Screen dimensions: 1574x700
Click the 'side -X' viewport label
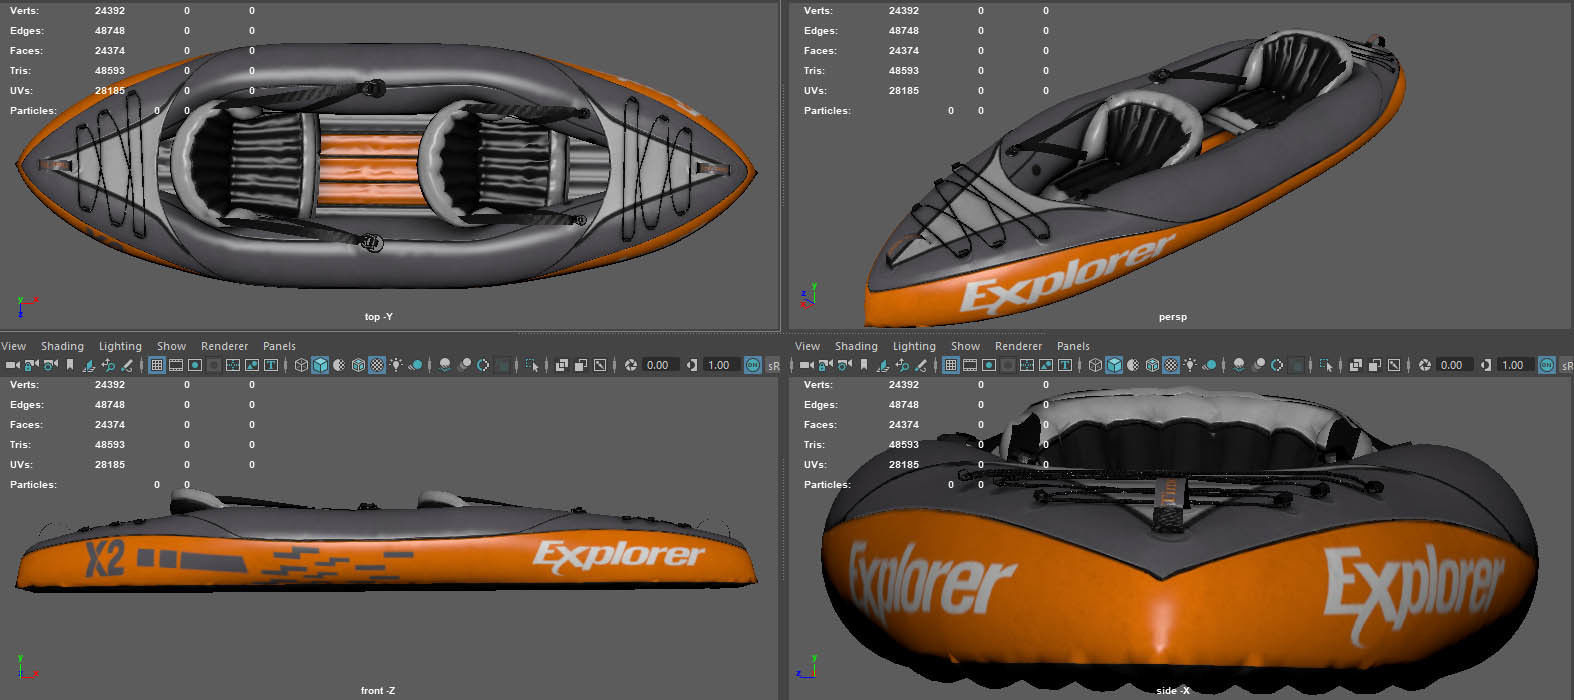1172,691
